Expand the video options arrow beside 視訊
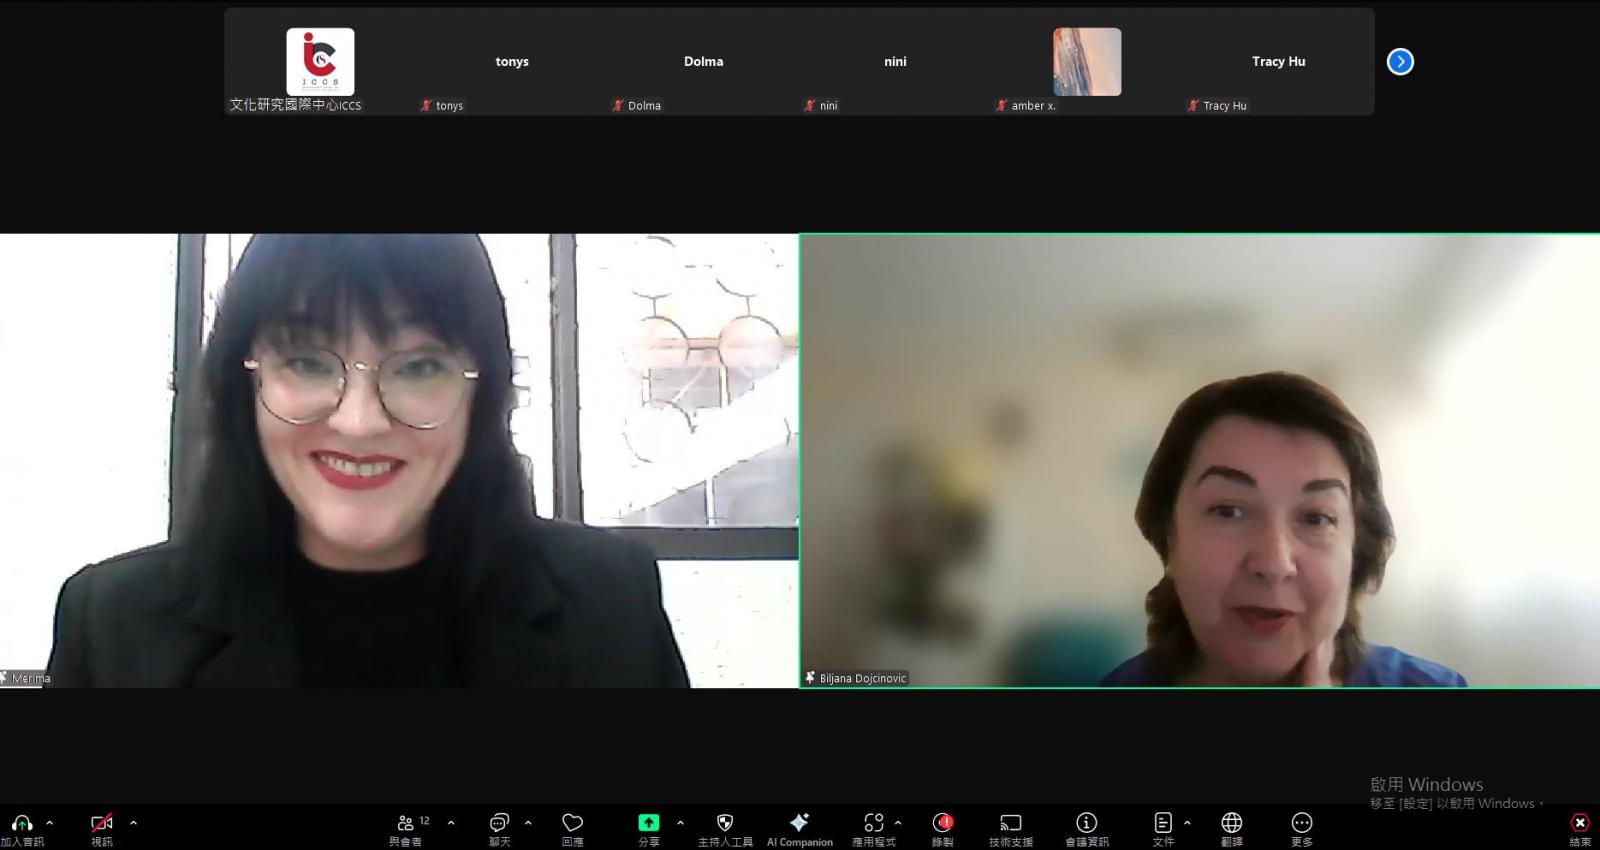Screen dimensions: 1600x850 [133, 823]
